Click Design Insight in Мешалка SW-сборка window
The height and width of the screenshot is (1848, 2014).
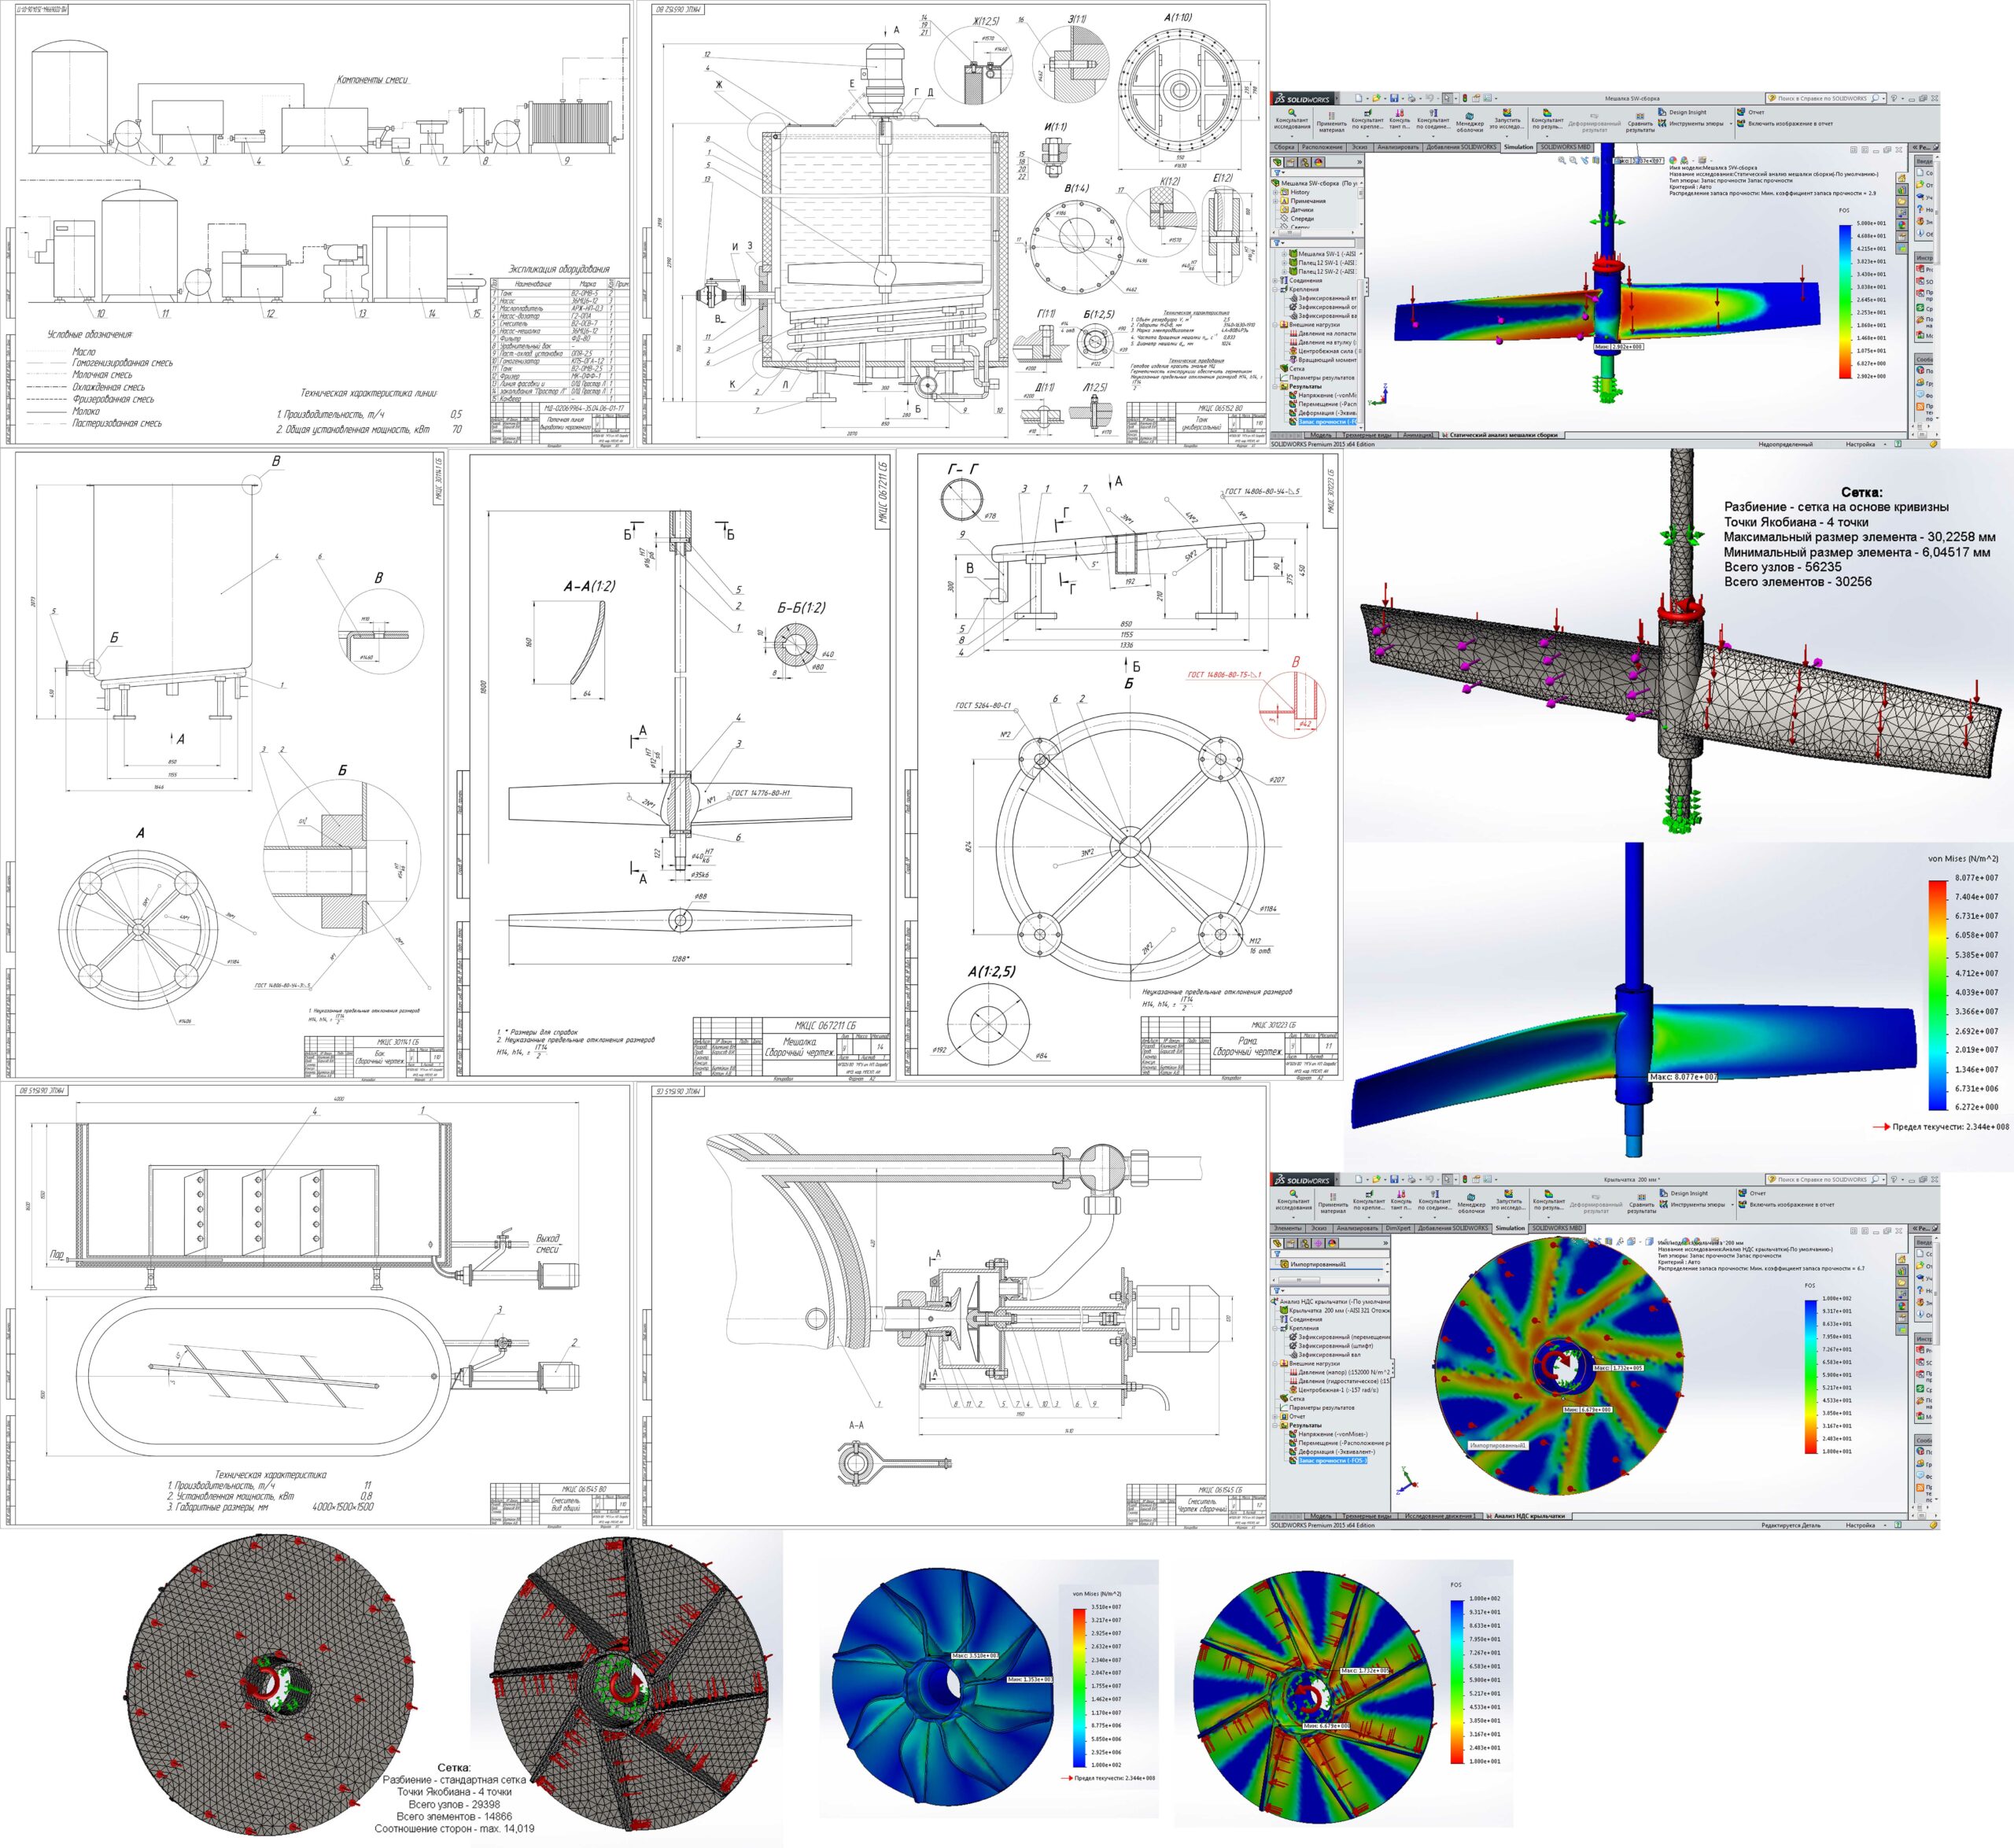1683,112
